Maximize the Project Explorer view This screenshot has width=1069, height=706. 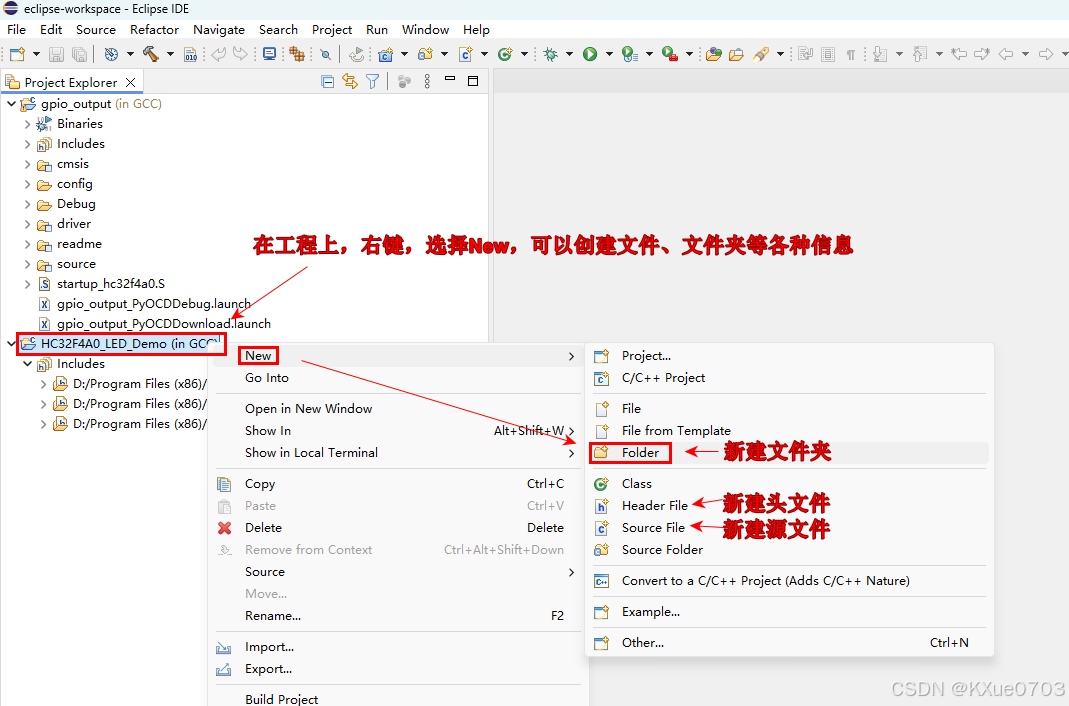pos(473,81)
